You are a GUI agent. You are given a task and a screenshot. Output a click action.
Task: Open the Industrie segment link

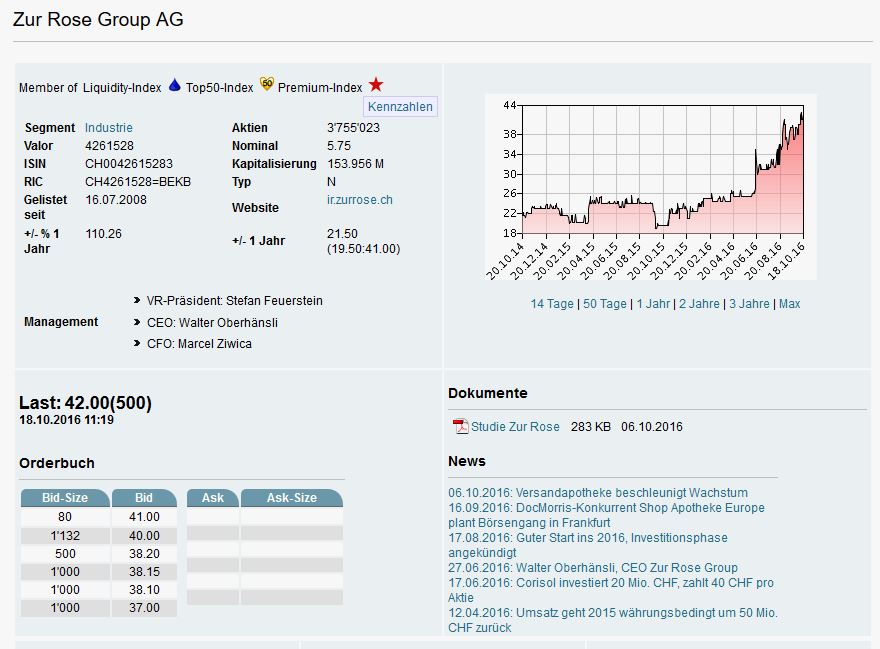[109, 127]
